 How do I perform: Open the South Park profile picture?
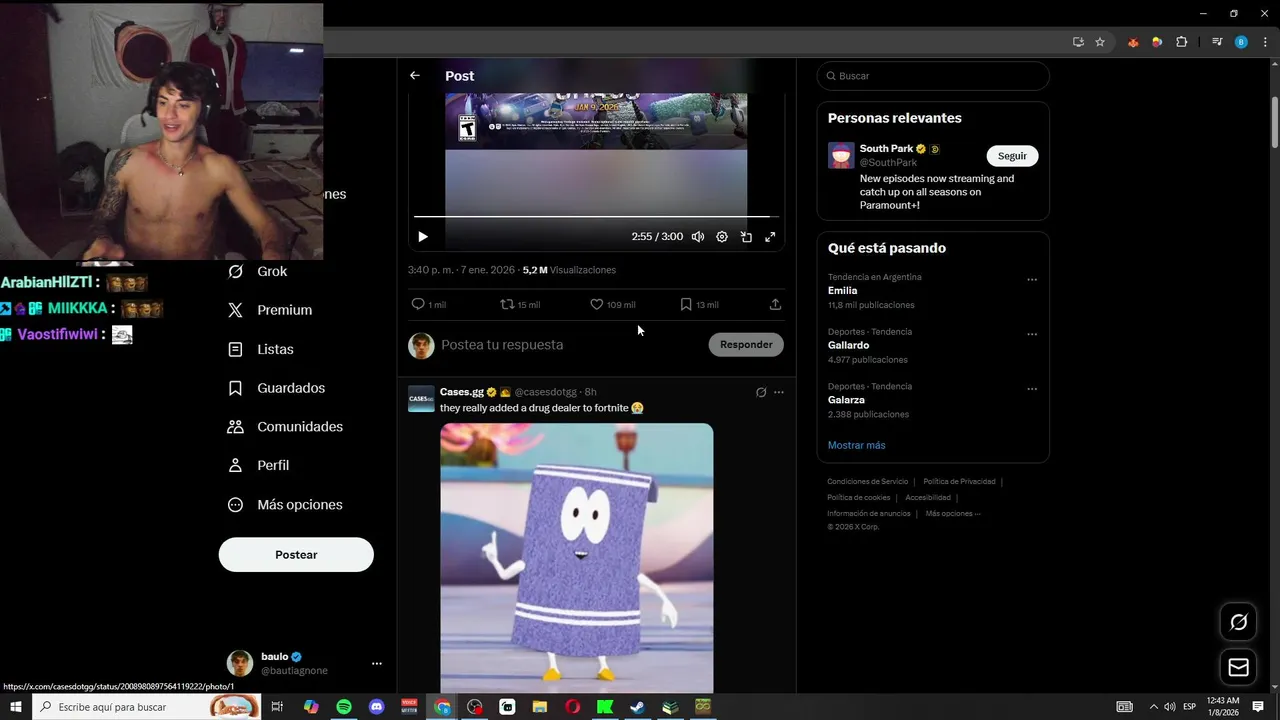click(841, 155)
